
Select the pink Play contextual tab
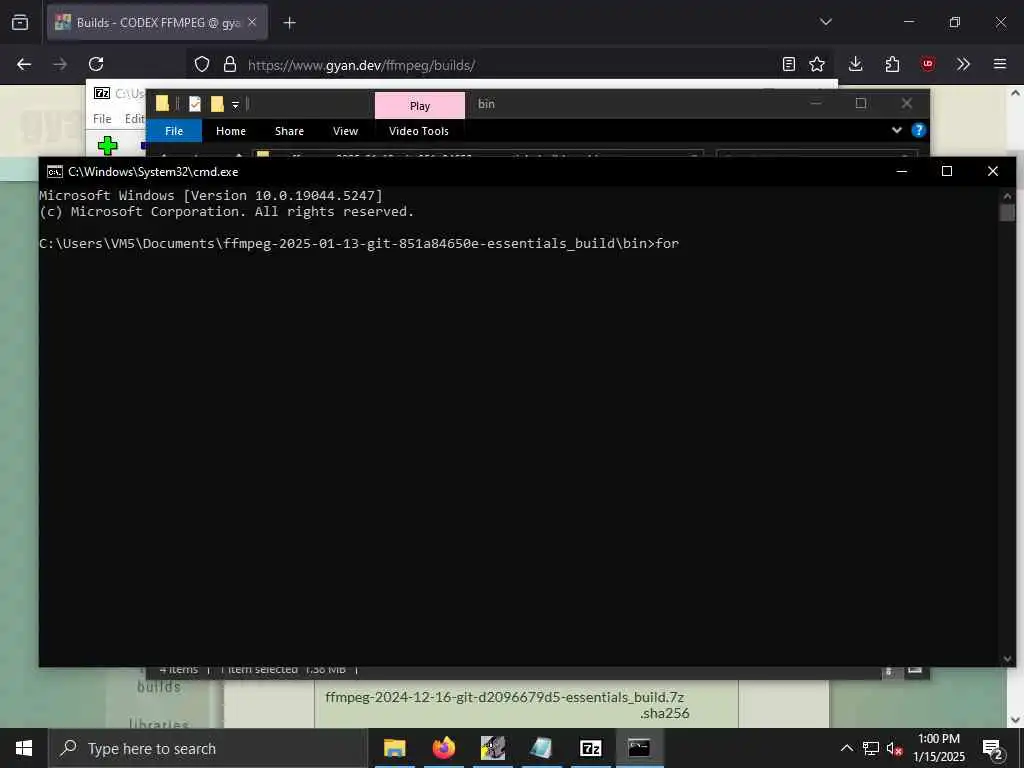(x=420, y=106)
